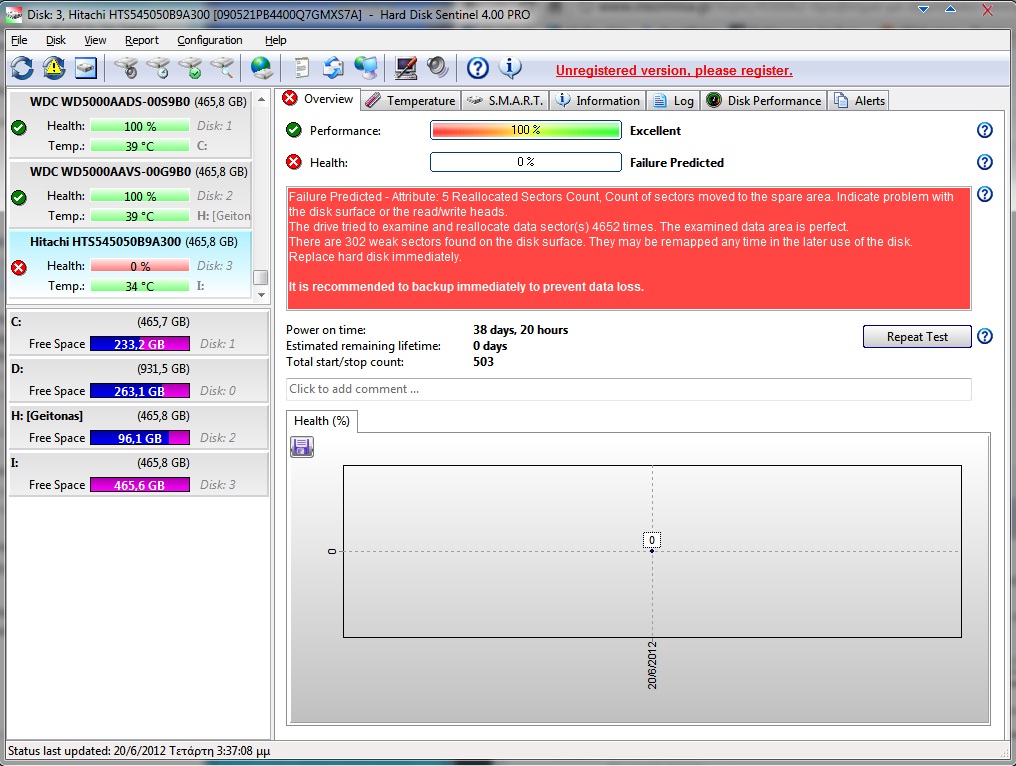Click the blue up arrow in title bar
This screenshot has height=766, width=1016.
950,9
